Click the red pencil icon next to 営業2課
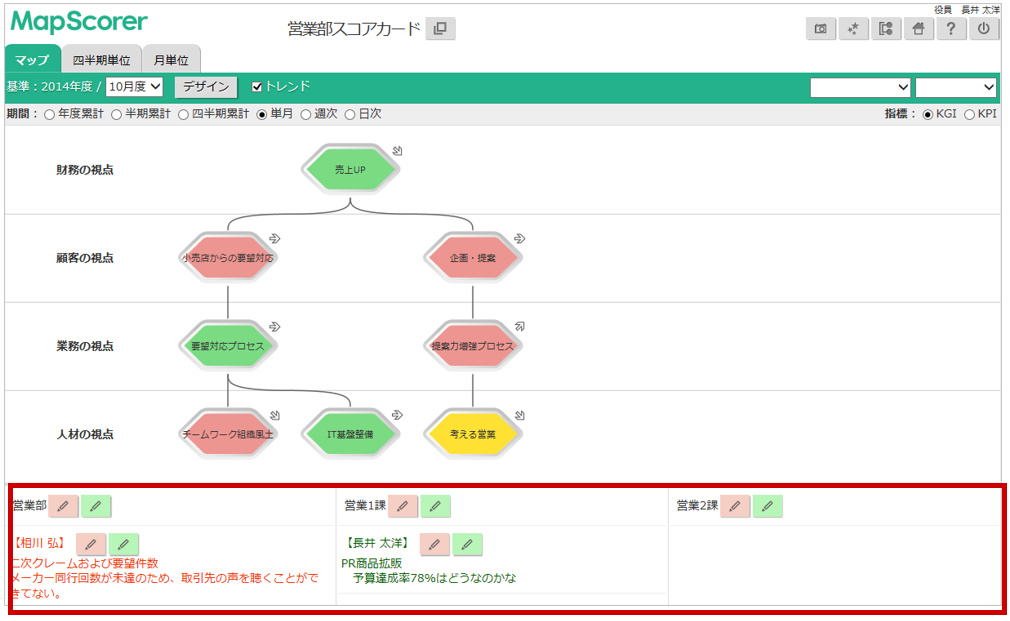Image resolution: width=1010 pixels, height=621 pixels. pyautogui.click(x=735, y=506)
